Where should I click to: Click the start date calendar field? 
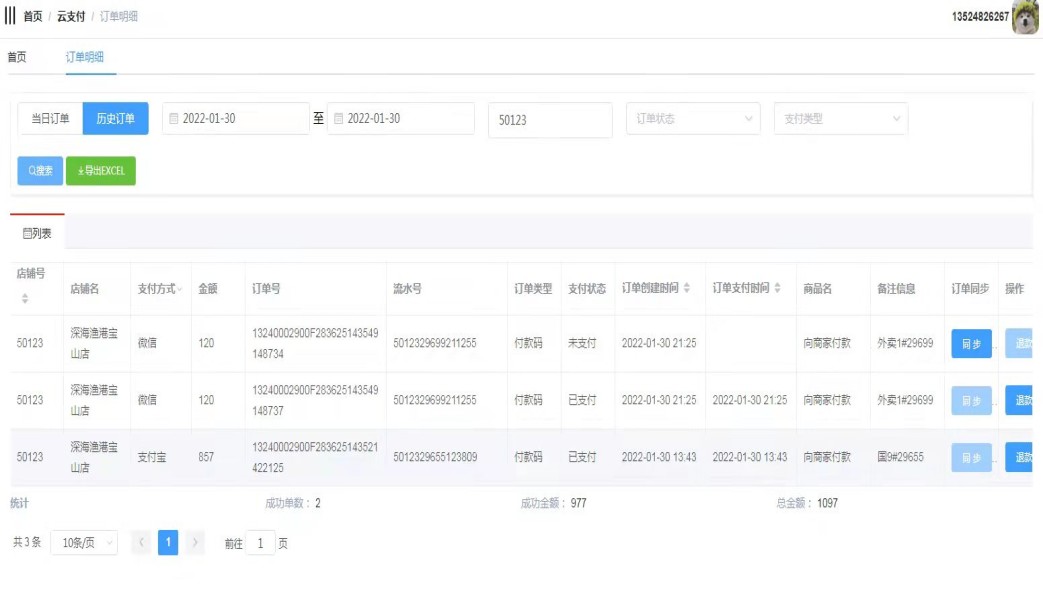coord(235,119)
